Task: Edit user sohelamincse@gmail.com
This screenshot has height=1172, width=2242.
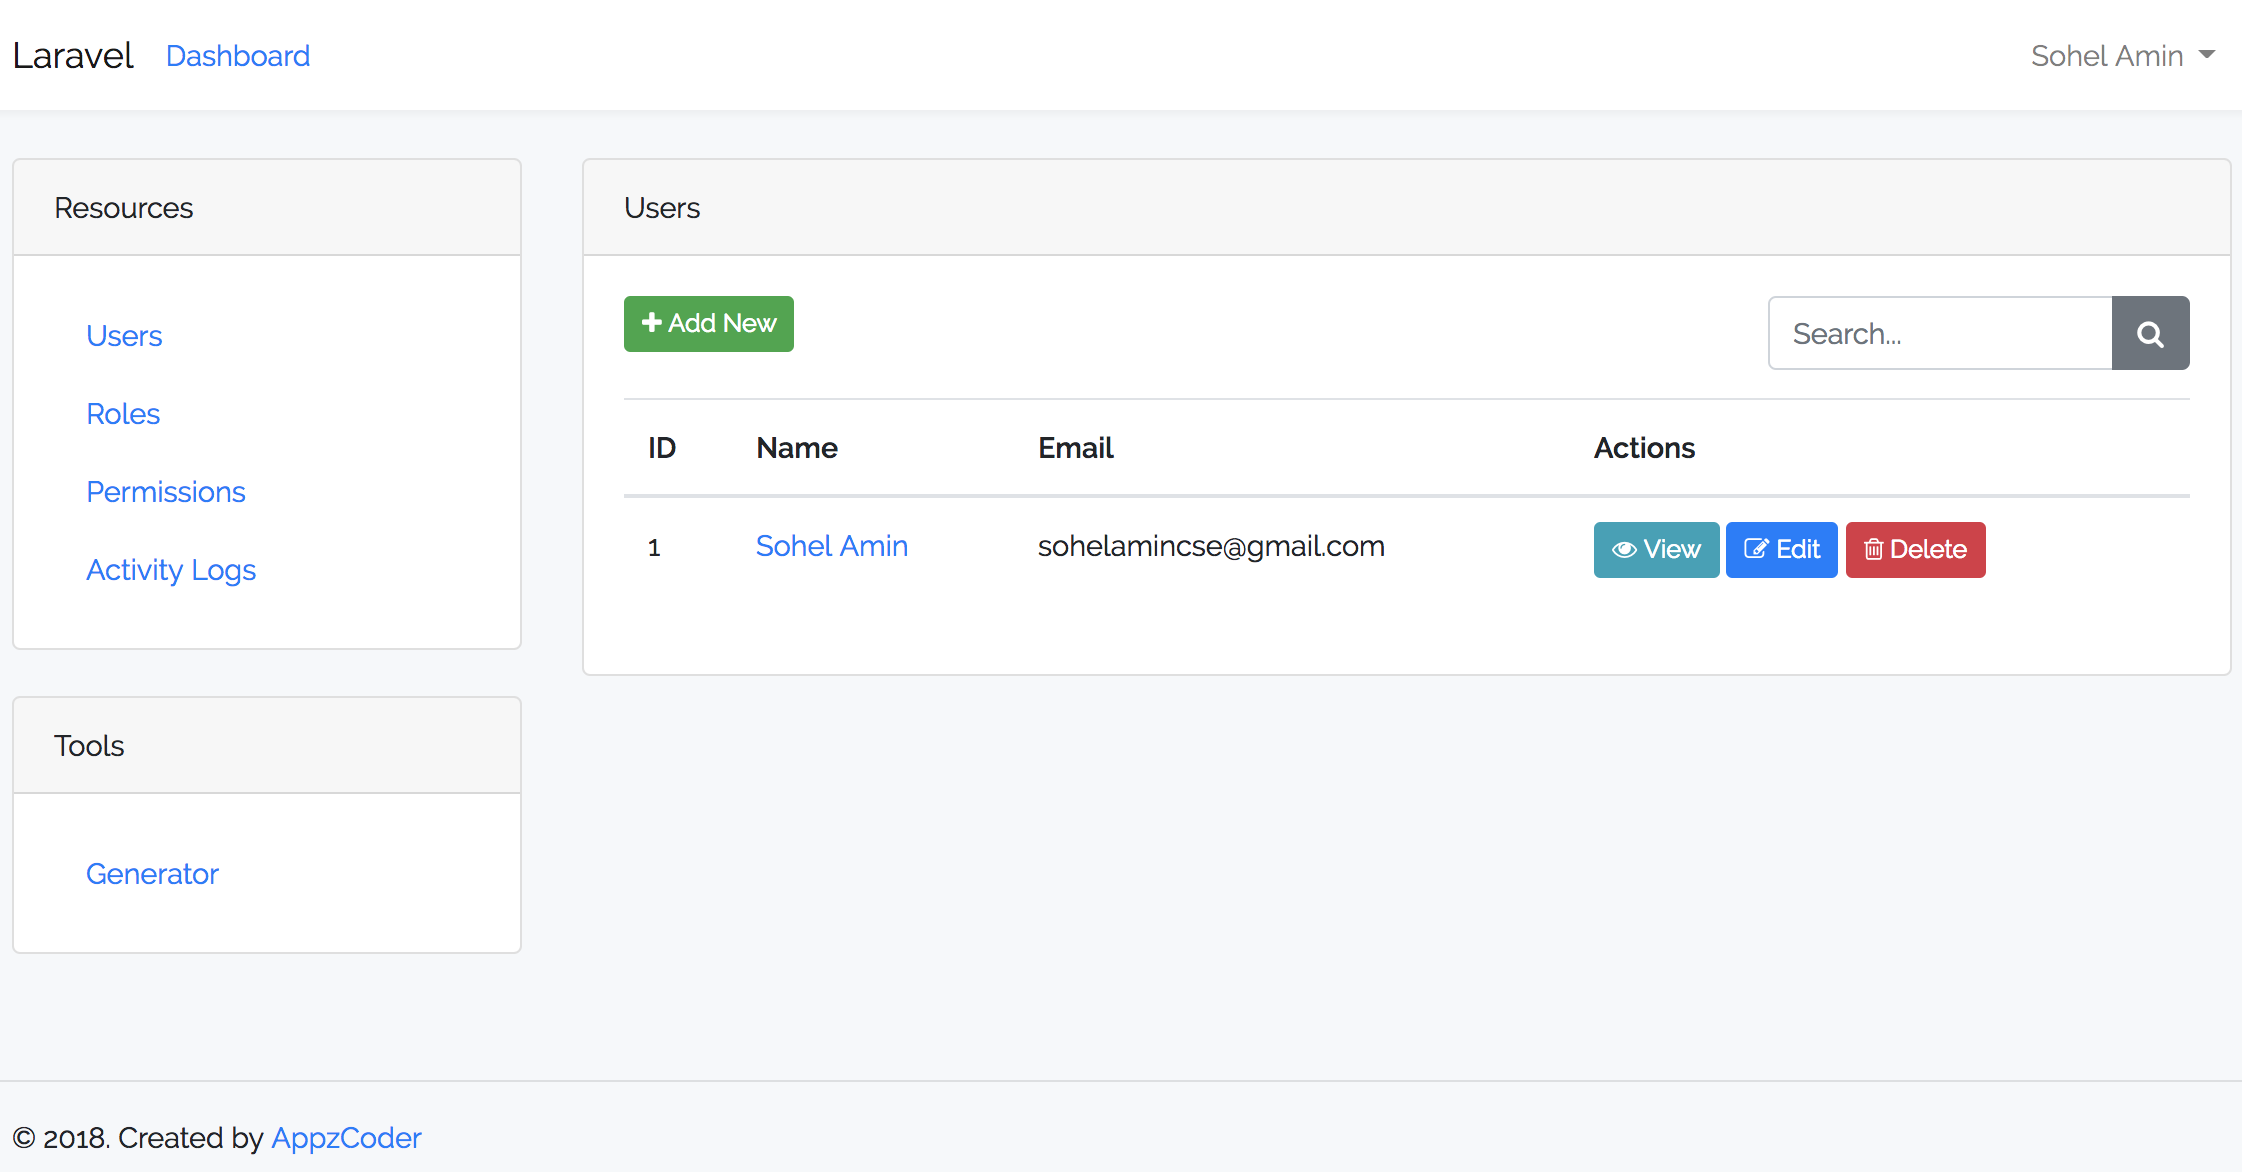Action: point(1782,550)
